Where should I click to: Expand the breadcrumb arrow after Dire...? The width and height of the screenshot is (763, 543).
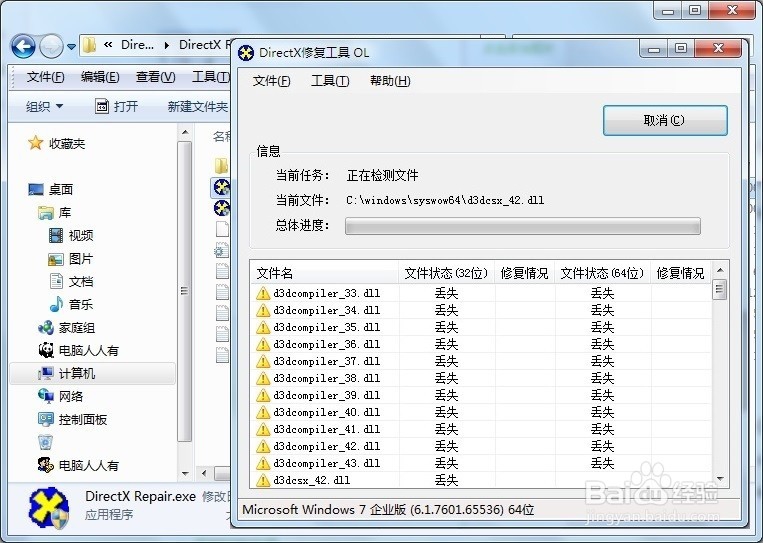coord(167,45)
